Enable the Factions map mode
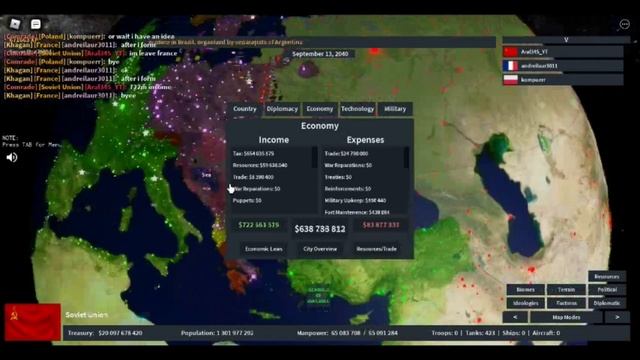This screenshot has width=640, height=360. click(x=566, y=303)
